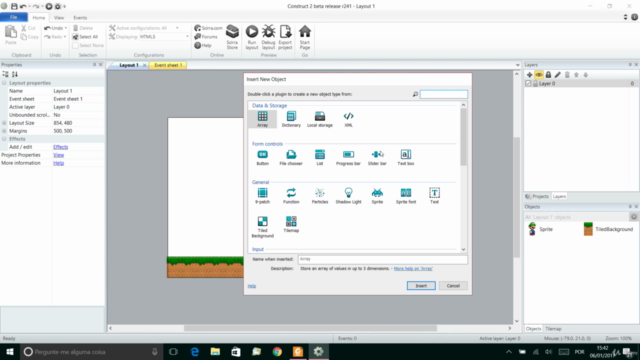640x360 pixels.
Task: Click the layout horizontal scrollbar
Action: point(310,328)
